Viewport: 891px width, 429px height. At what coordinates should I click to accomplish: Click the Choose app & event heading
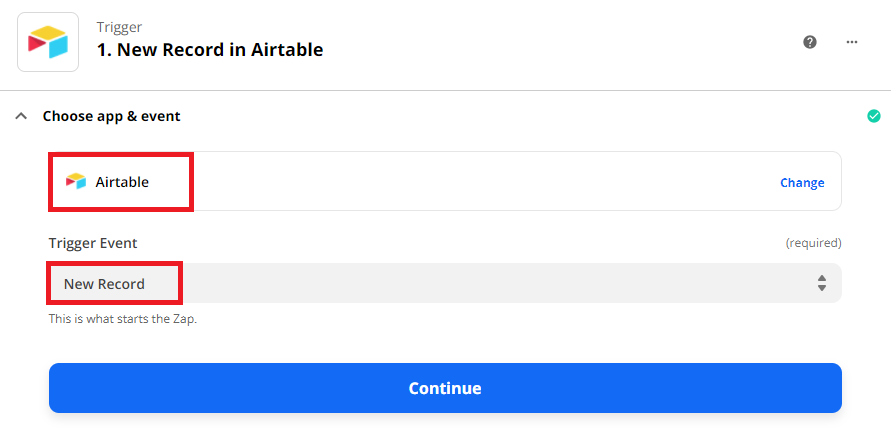tap(111, 116)
